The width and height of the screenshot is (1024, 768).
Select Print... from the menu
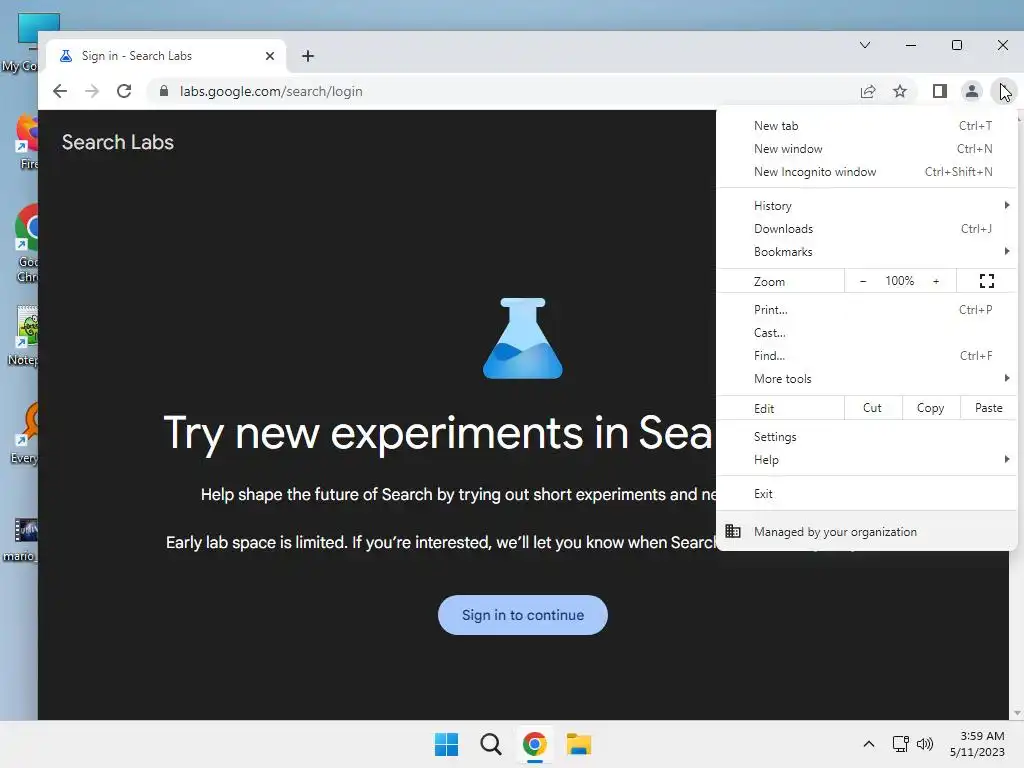click(x=867, y=310)
